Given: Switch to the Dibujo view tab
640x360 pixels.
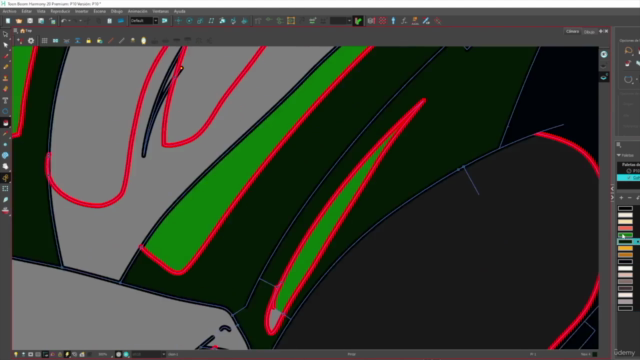Looking at the screenshot, I should pyautogui.click(x=589, y=32).
